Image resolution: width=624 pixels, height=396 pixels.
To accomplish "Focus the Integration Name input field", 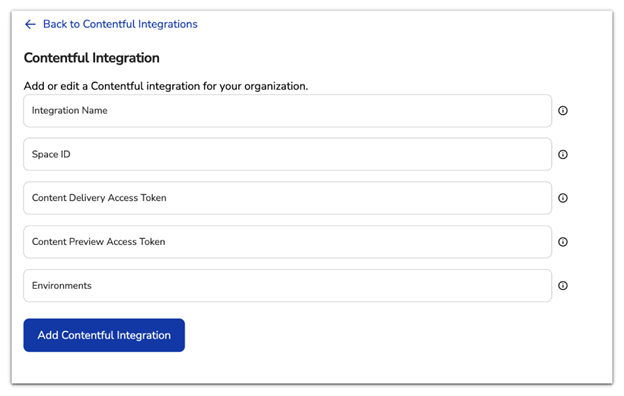I will pos(287,111).
